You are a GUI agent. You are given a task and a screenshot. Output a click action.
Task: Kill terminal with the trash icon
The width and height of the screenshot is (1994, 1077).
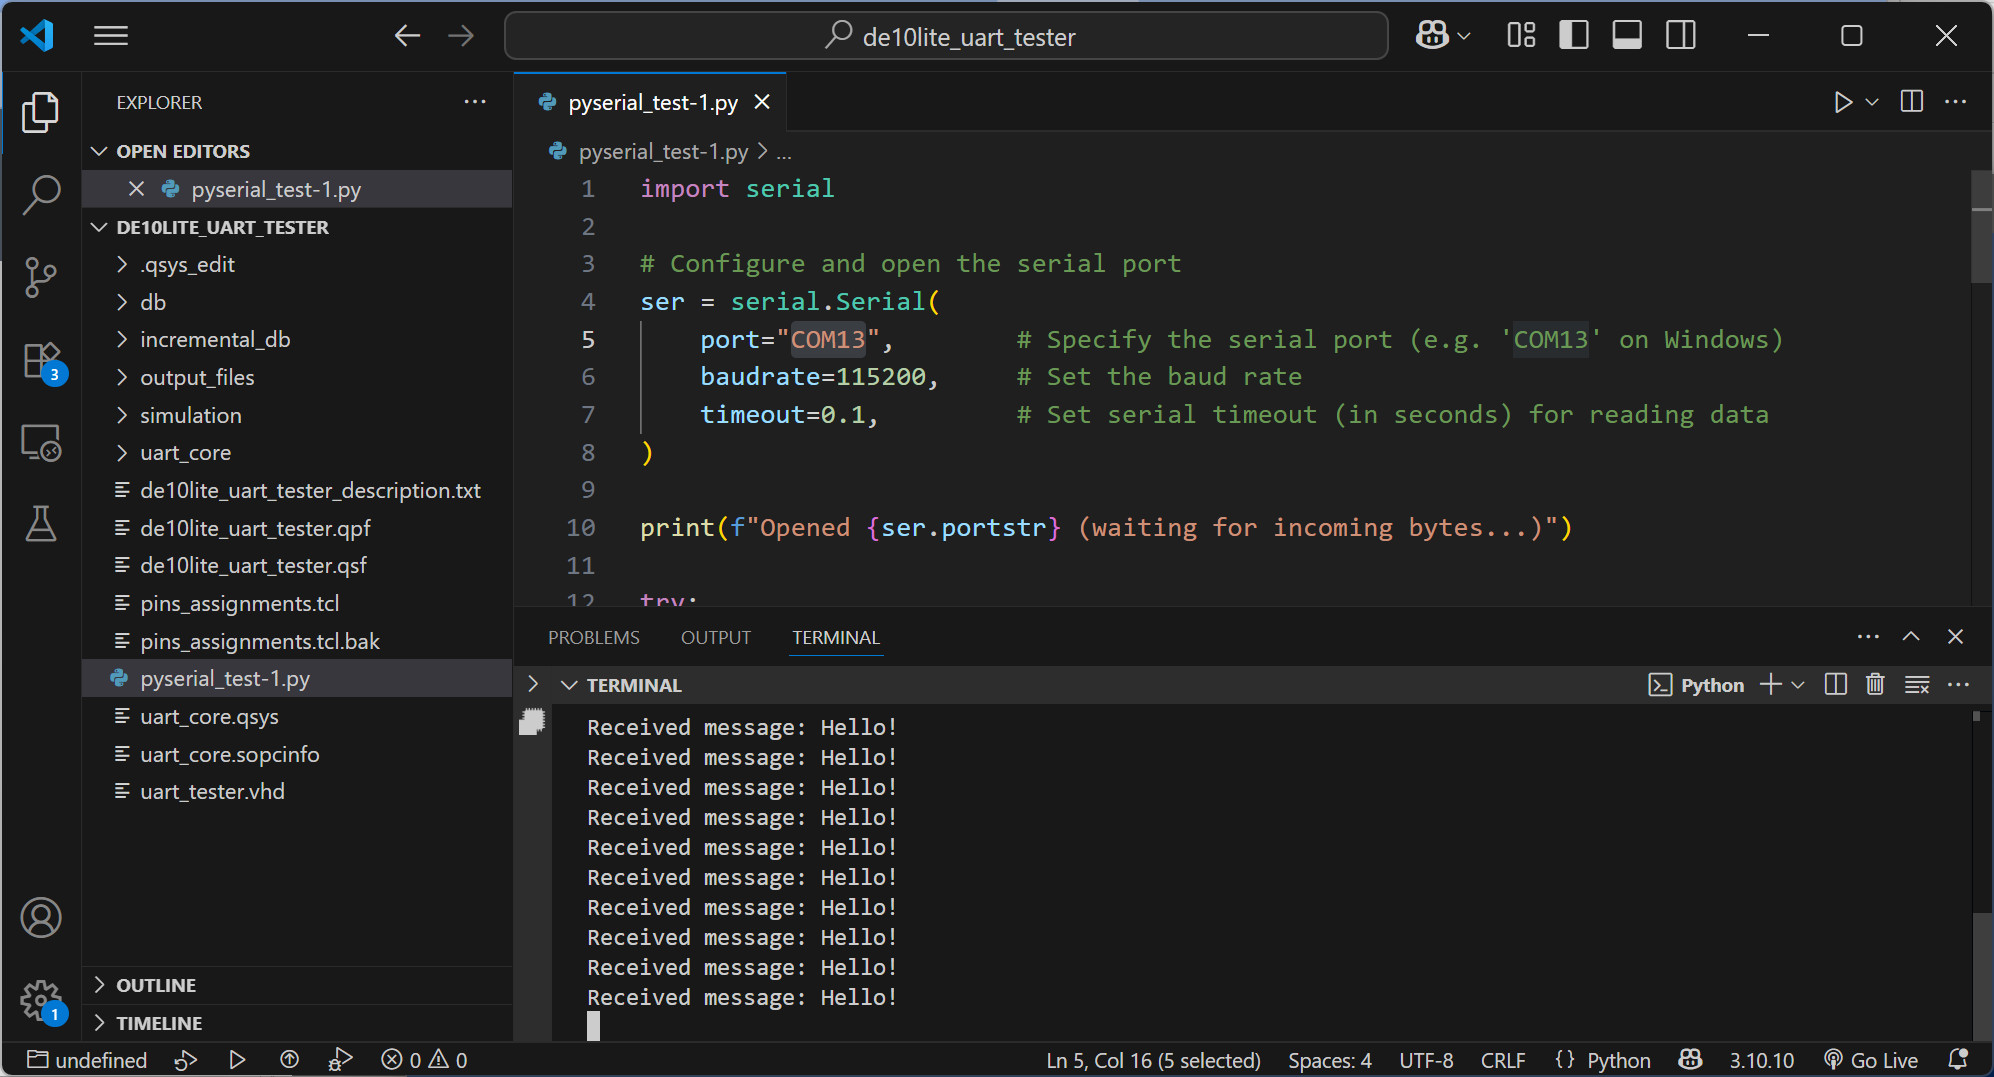click(1875, 684)
